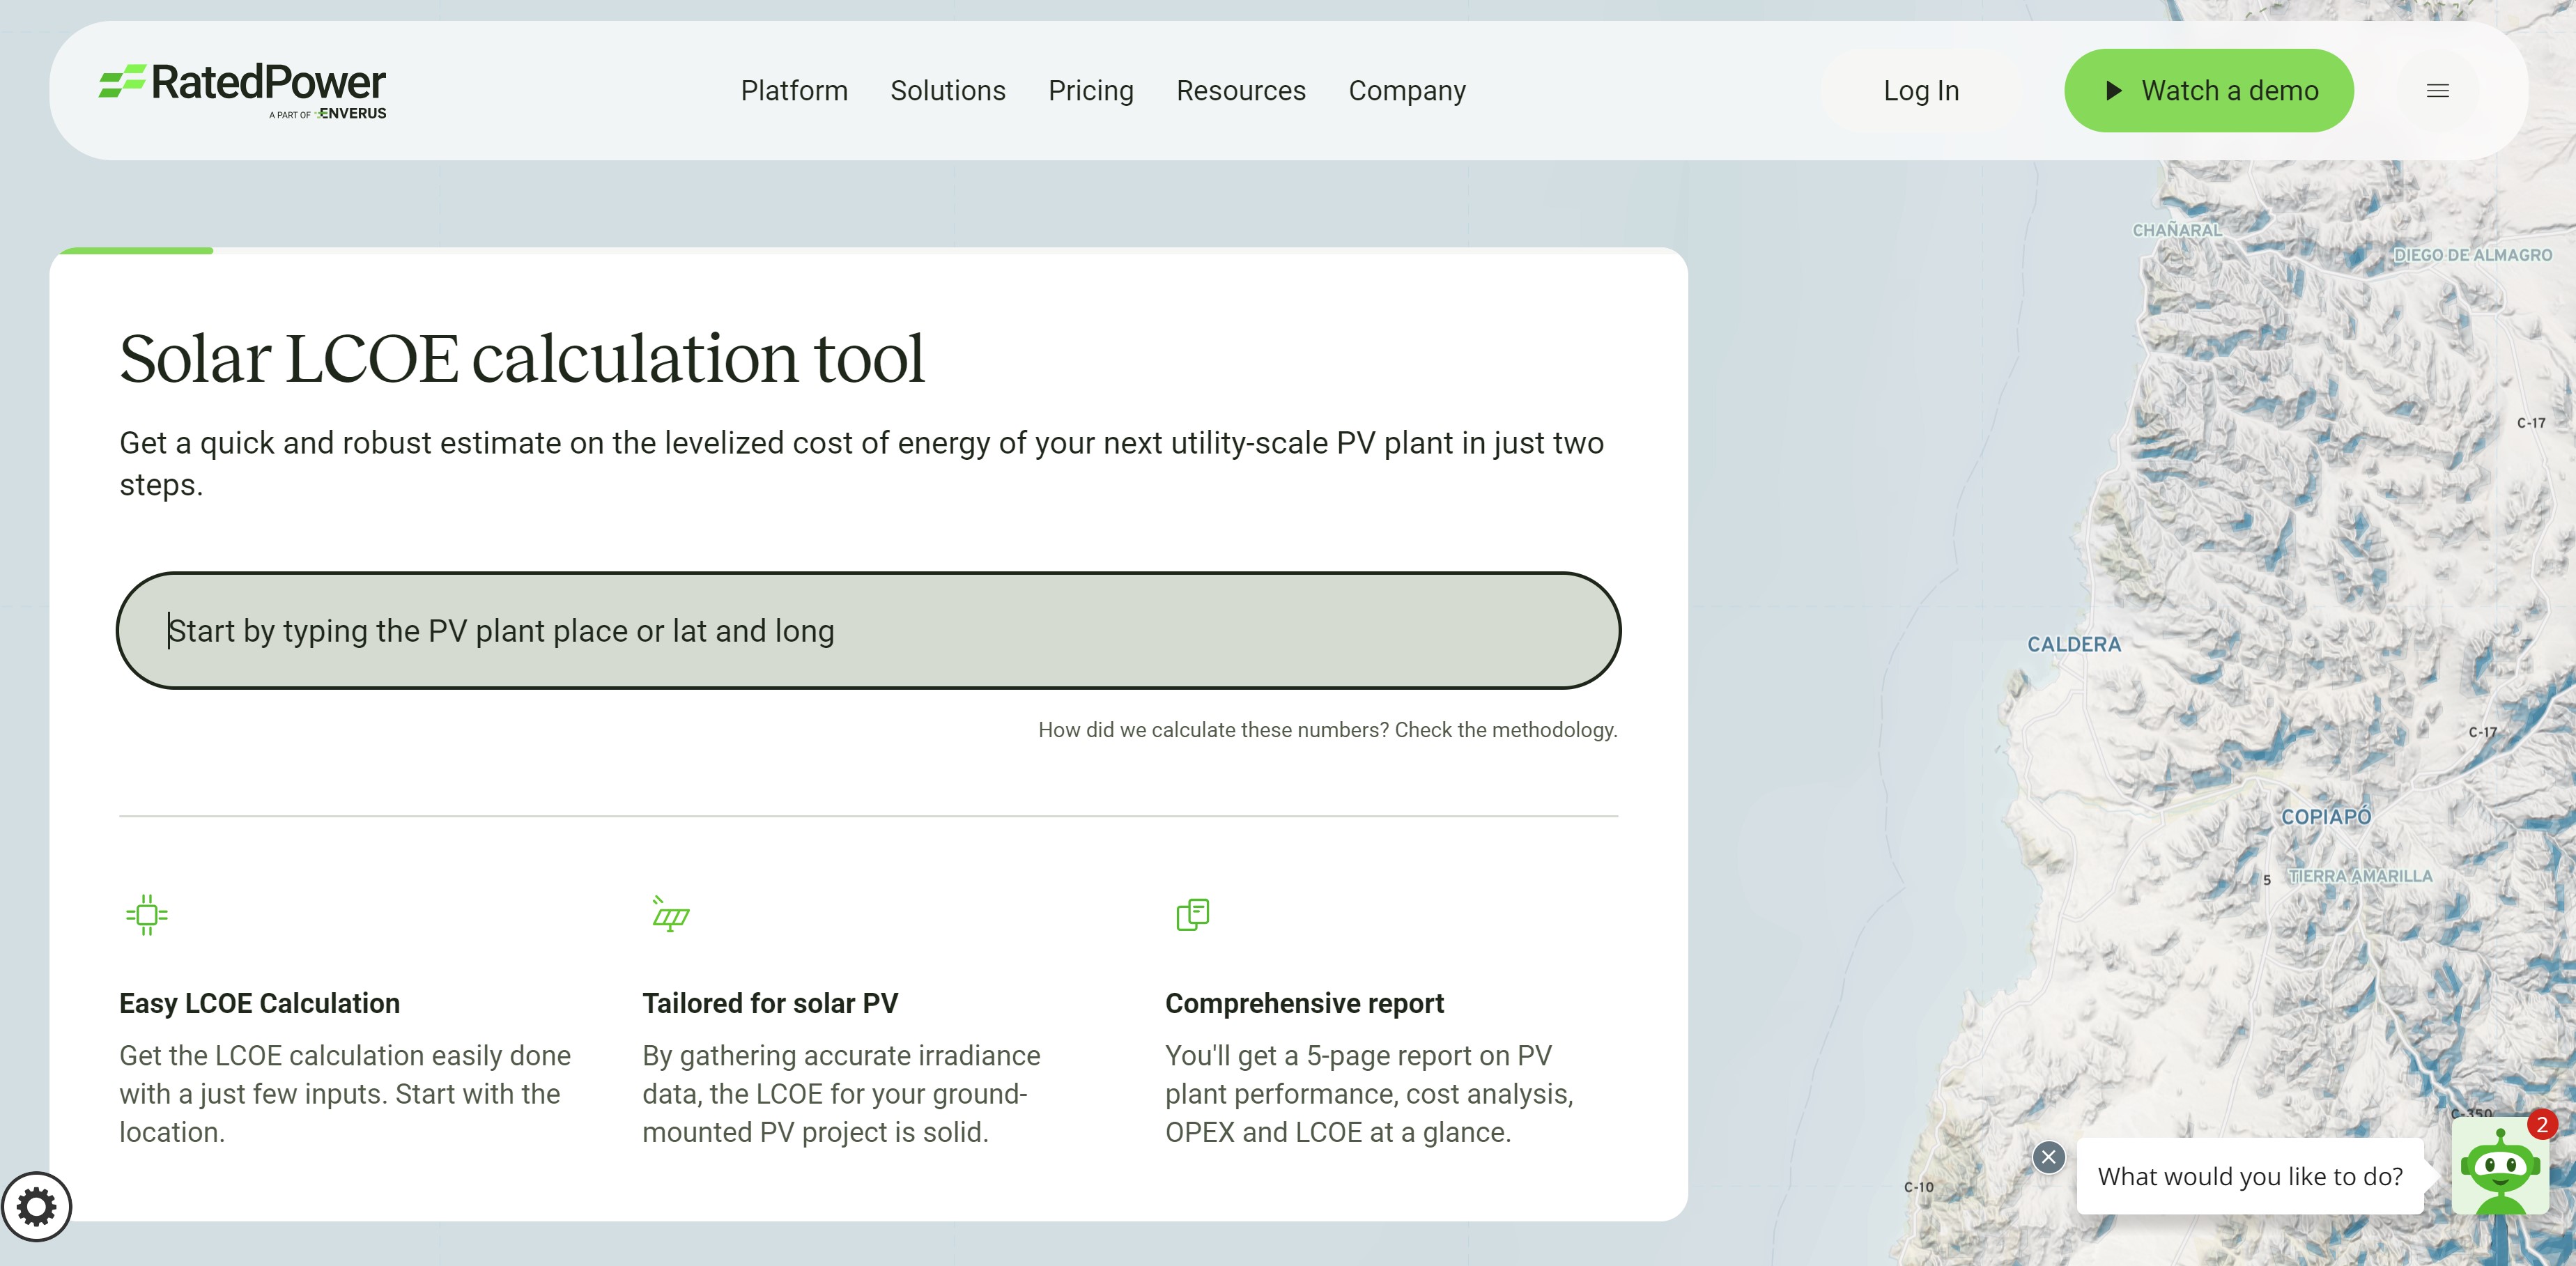
Task: Open the Resources dropdown
Action: point(1241,90)
